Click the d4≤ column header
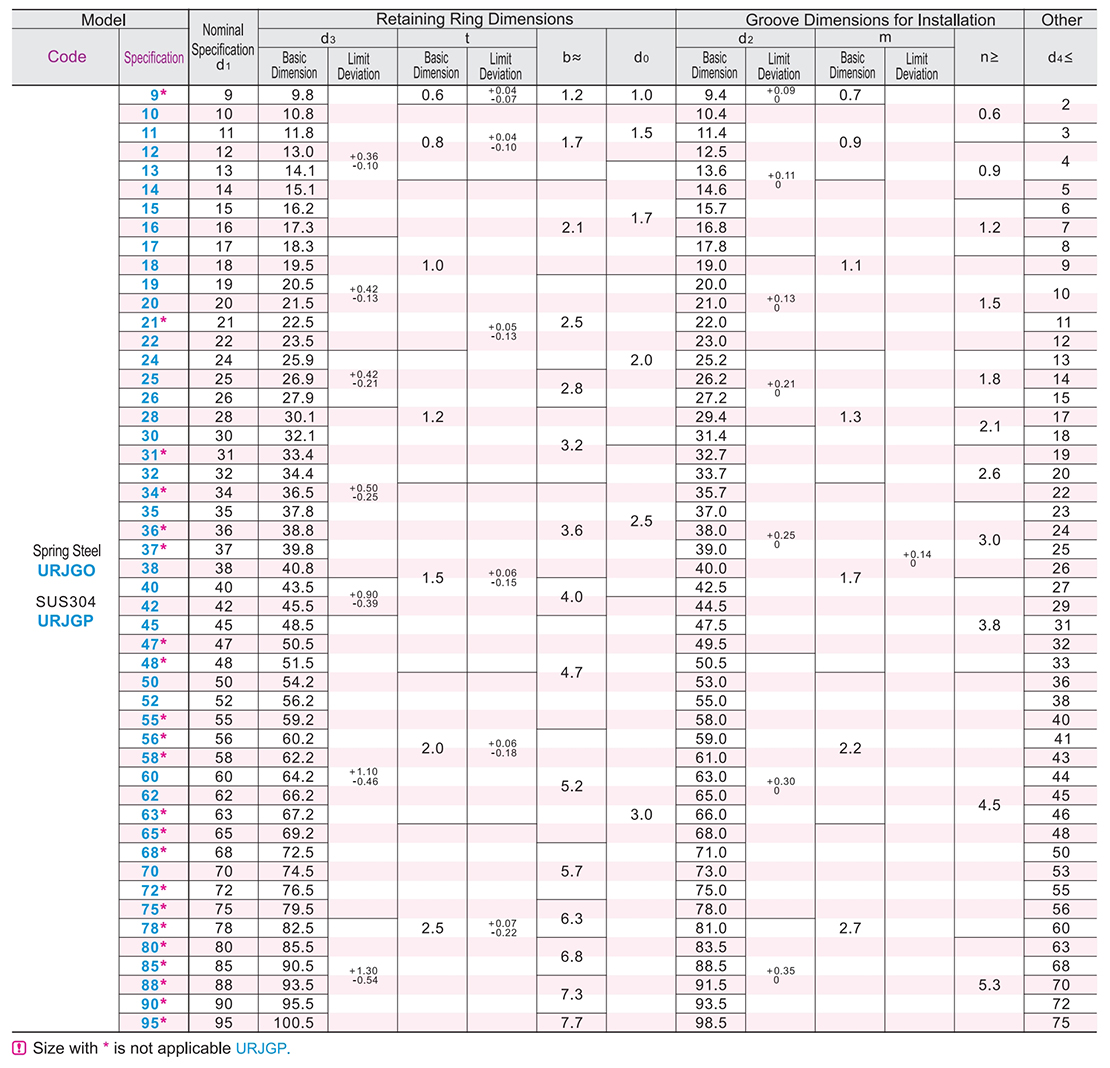Screen dimensions: 1110x1068 coord(1060,57)
